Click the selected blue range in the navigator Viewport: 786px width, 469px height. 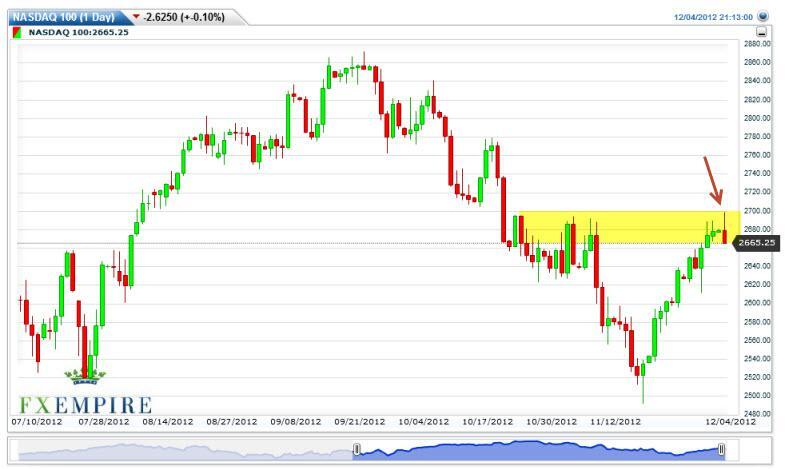coord(539,450)
